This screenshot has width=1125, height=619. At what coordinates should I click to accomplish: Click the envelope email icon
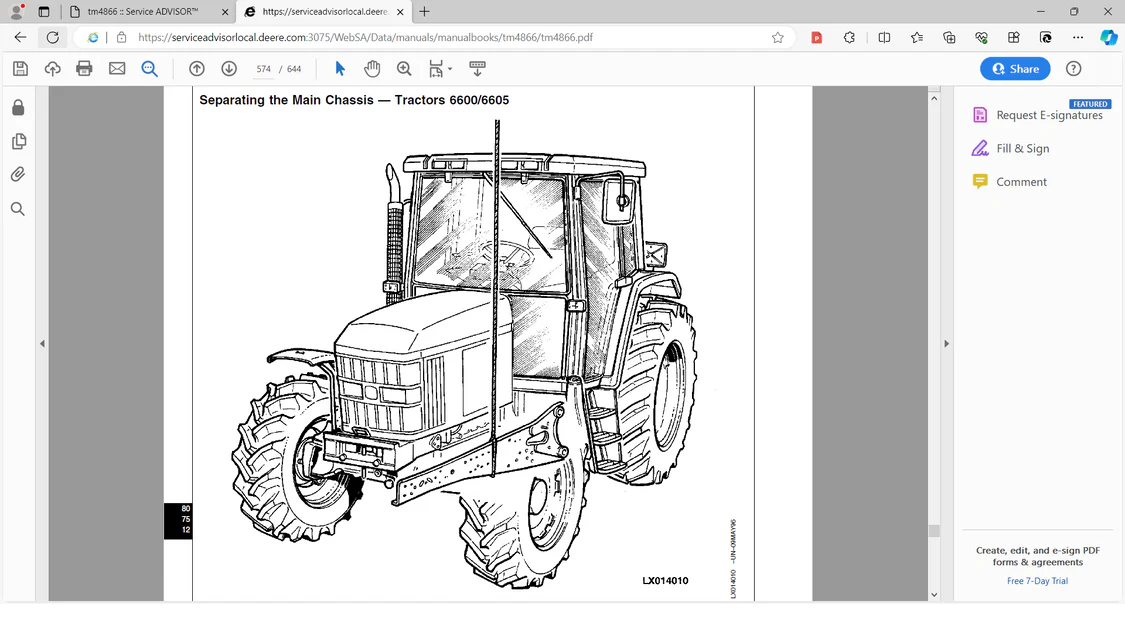pyautogui.click(x=117, y=69)
